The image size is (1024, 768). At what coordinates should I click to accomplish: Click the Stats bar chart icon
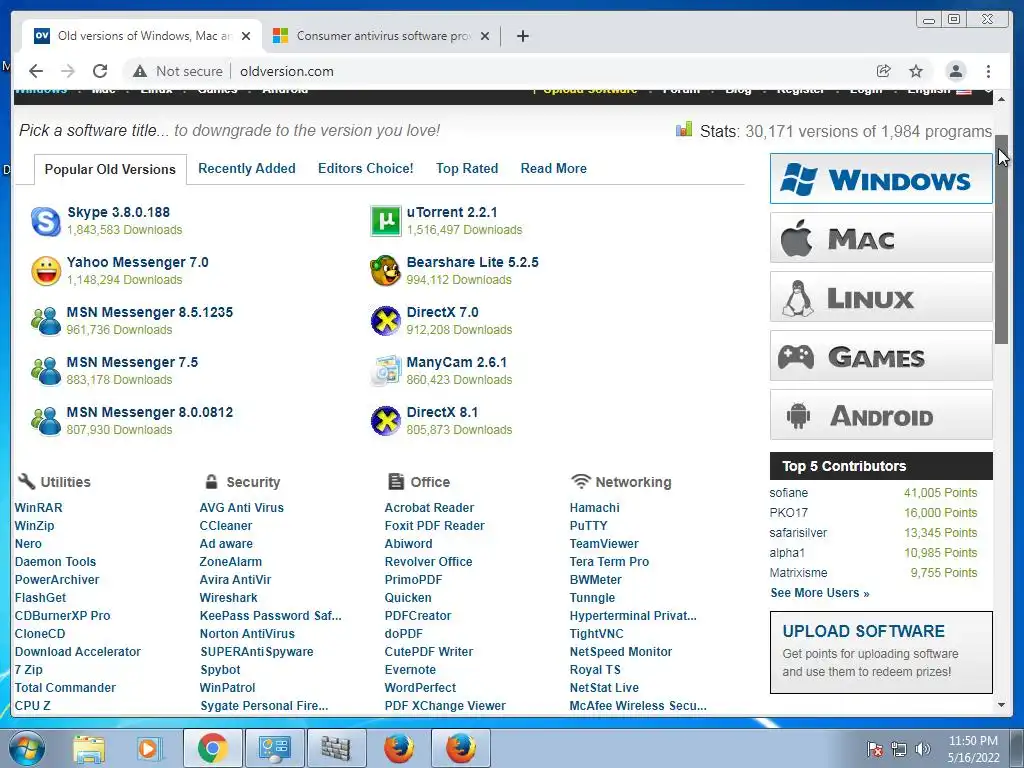(x=684, y=129)
